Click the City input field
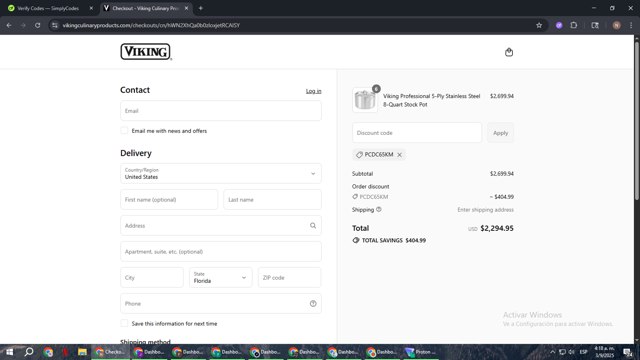The image size is (640, 360). [x=152, y=278]
